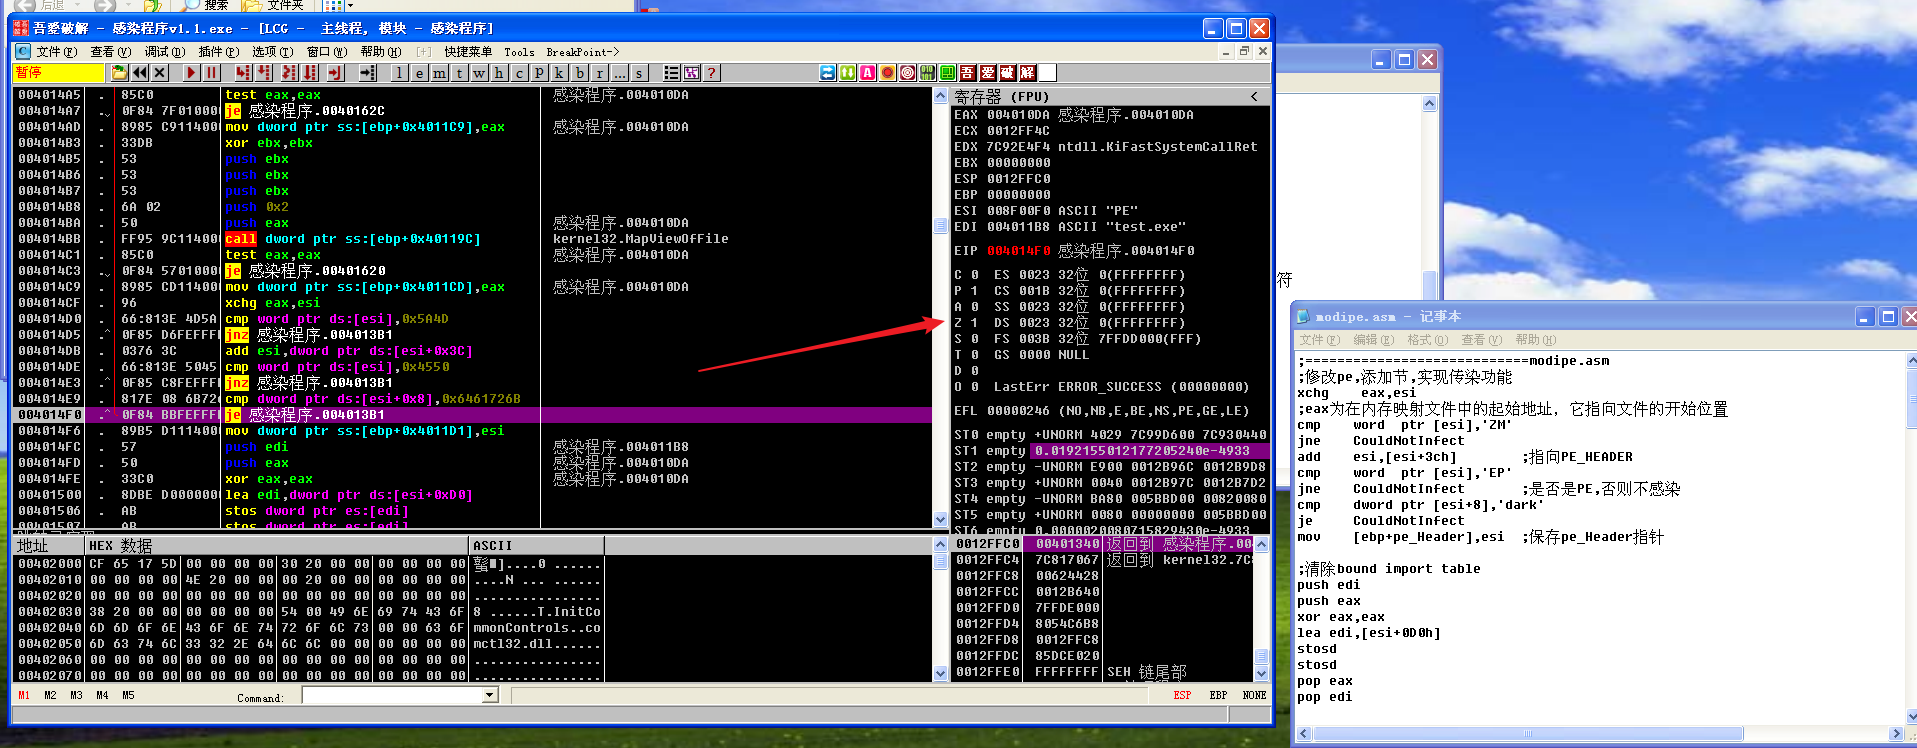Screen dimensions: 1917x748
Task: Click the go to address arrow icon
Action: tap(367, 73)
